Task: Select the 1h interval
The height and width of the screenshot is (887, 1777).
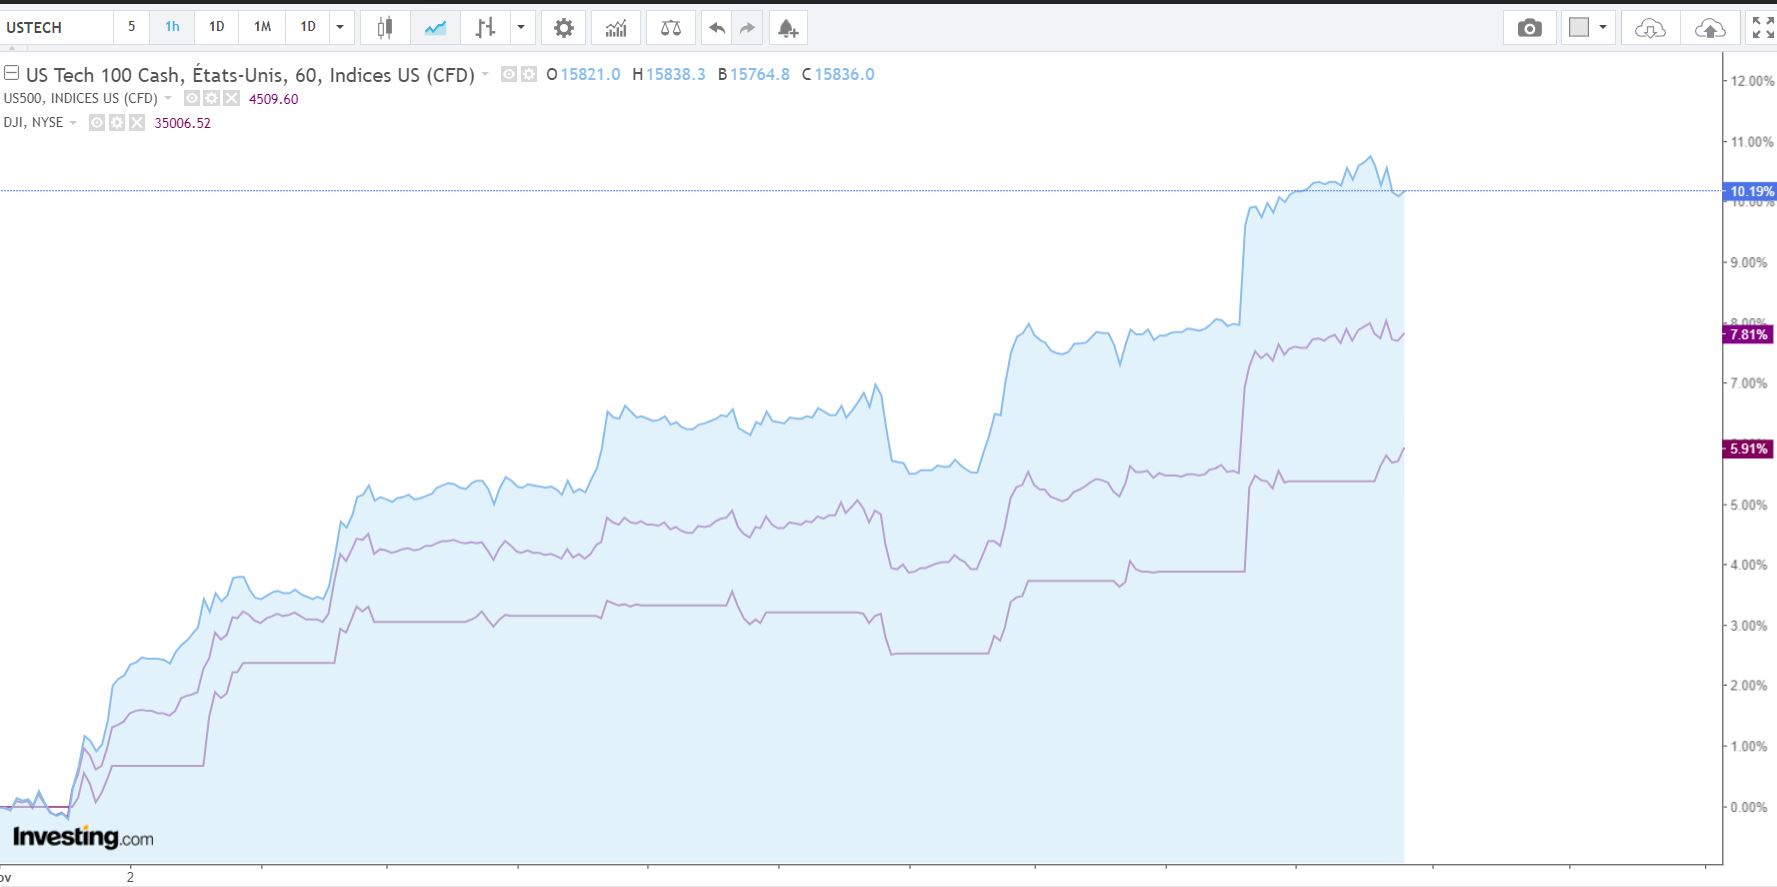Action: coord(172,27)
